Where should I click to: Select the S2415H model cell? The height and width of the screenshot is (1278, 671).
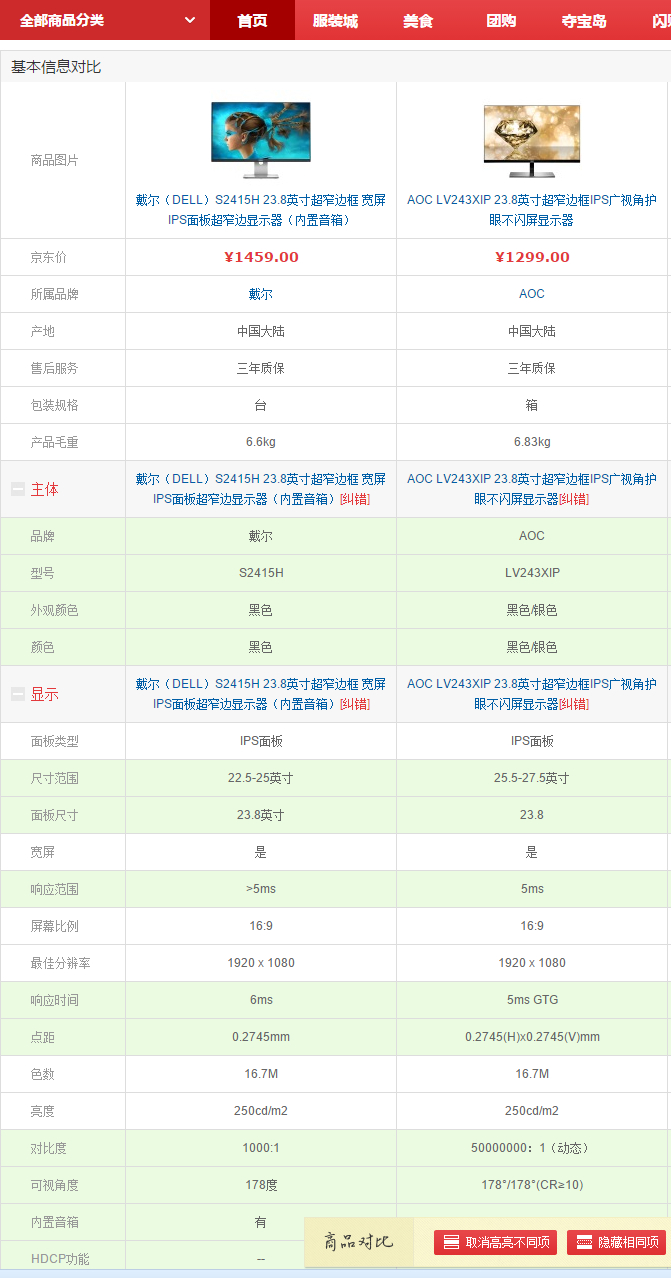tap(260, 573)
